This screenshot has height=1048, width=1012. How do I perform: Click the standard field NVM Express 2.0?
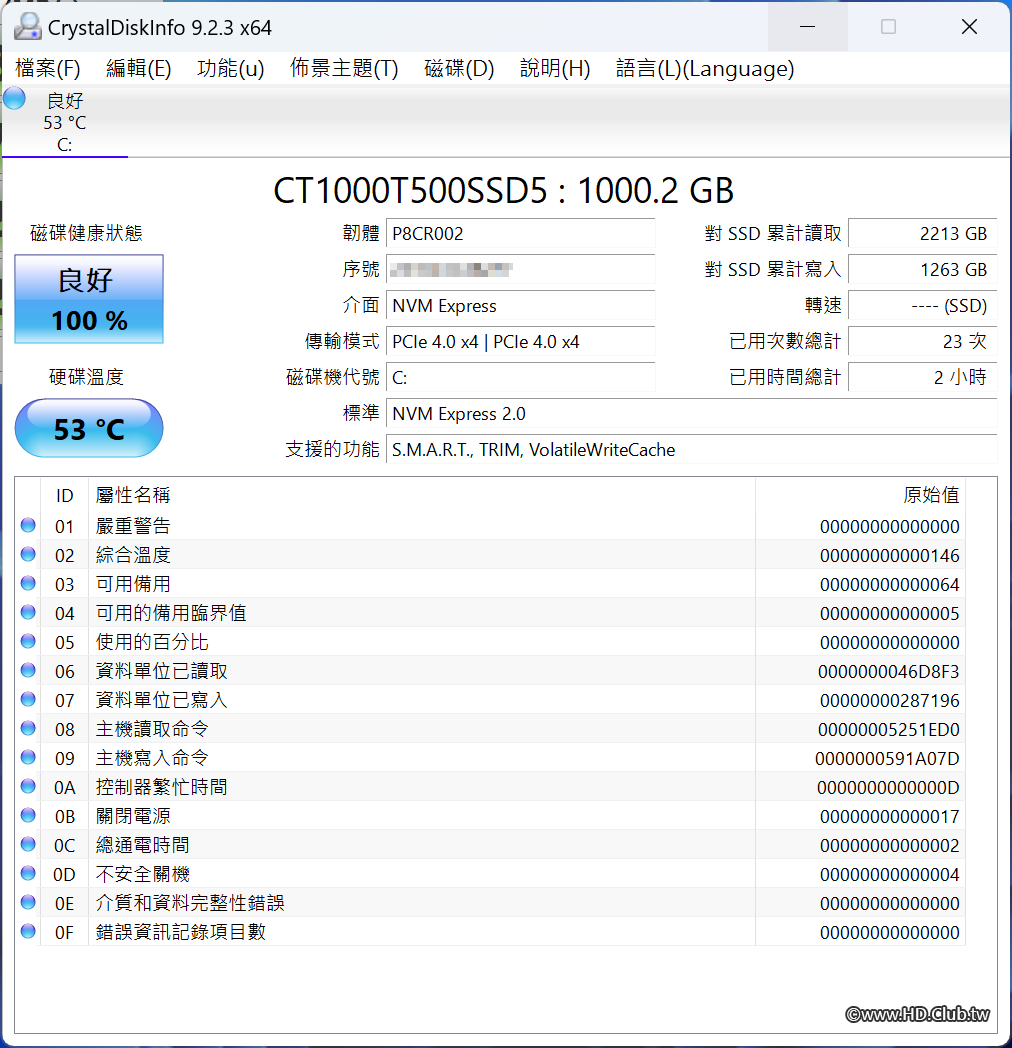[x=692, y=414]
